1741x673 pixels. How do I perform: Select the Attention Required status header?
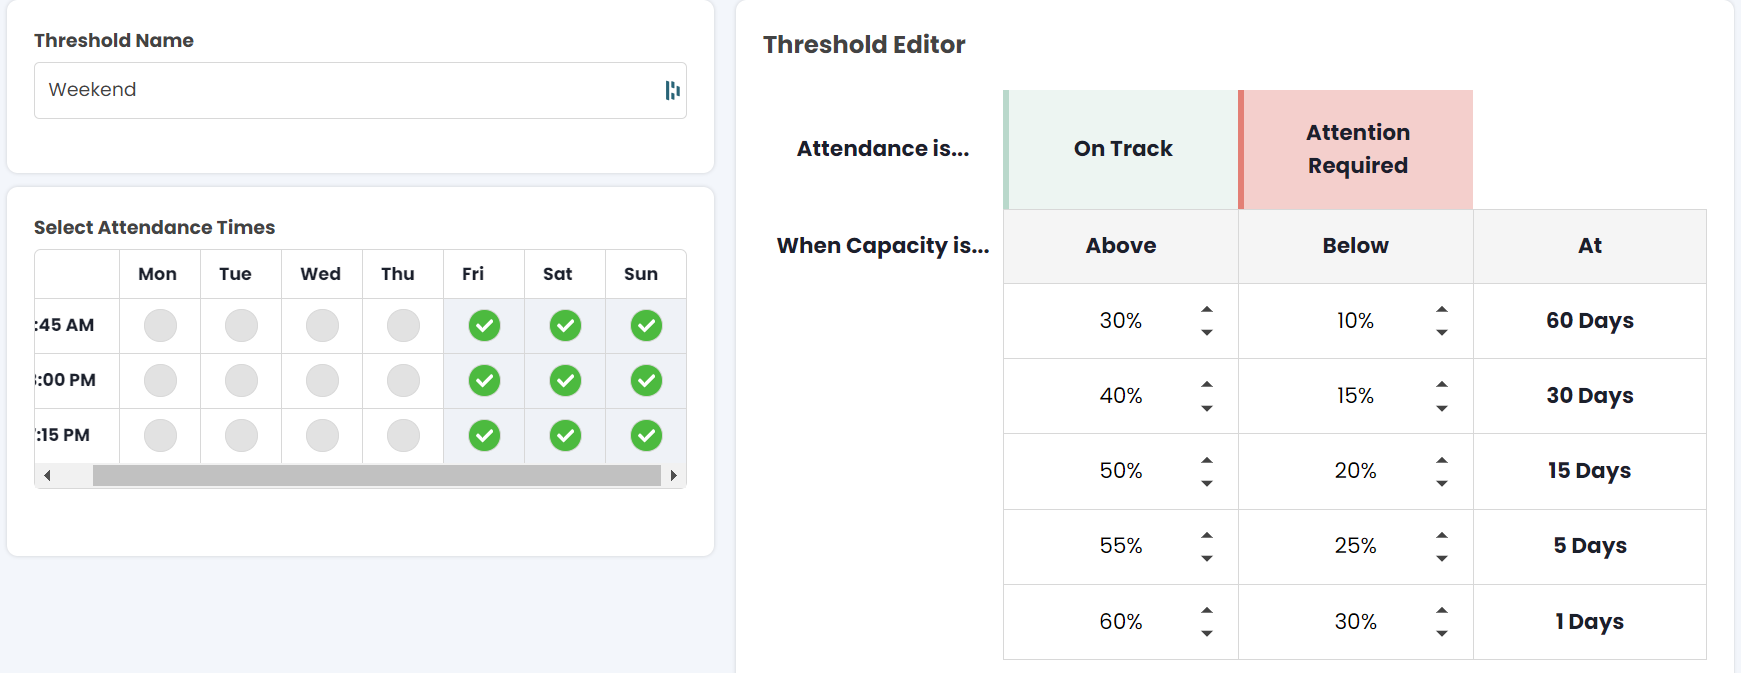click(1357, 149)
